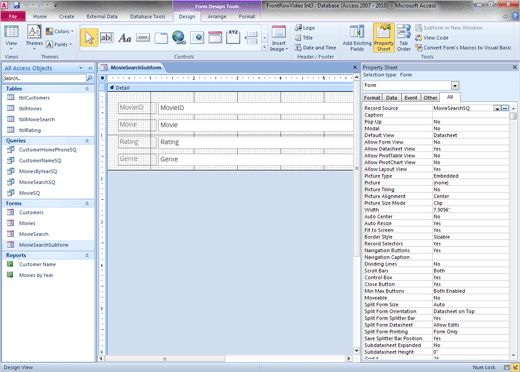Open View Code
Screen dimensions: 520x372
point(432,38)
